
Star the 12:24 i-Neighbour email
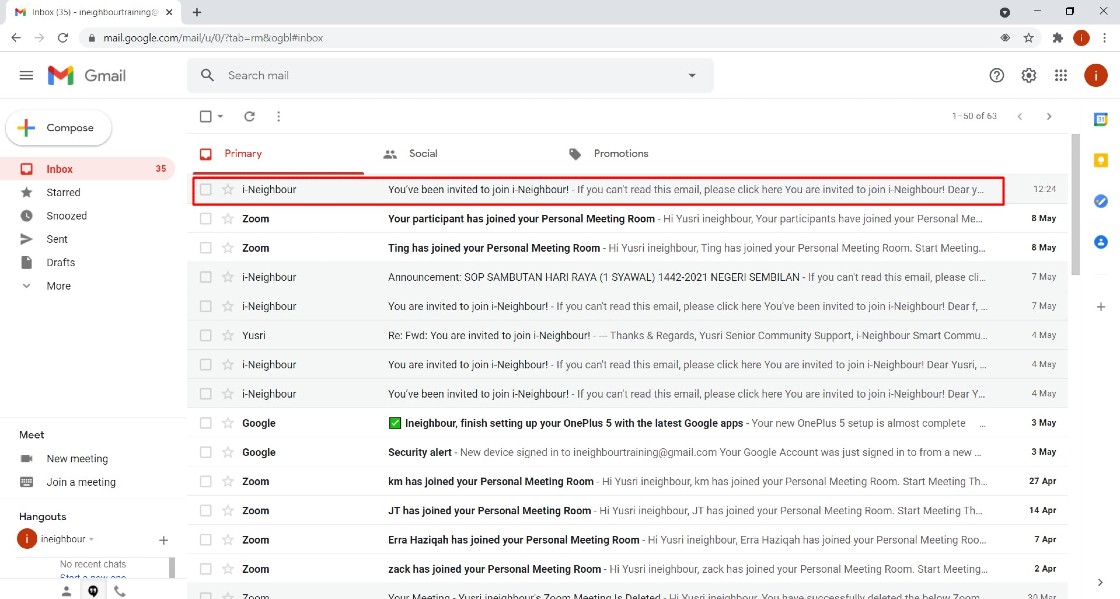228,189
